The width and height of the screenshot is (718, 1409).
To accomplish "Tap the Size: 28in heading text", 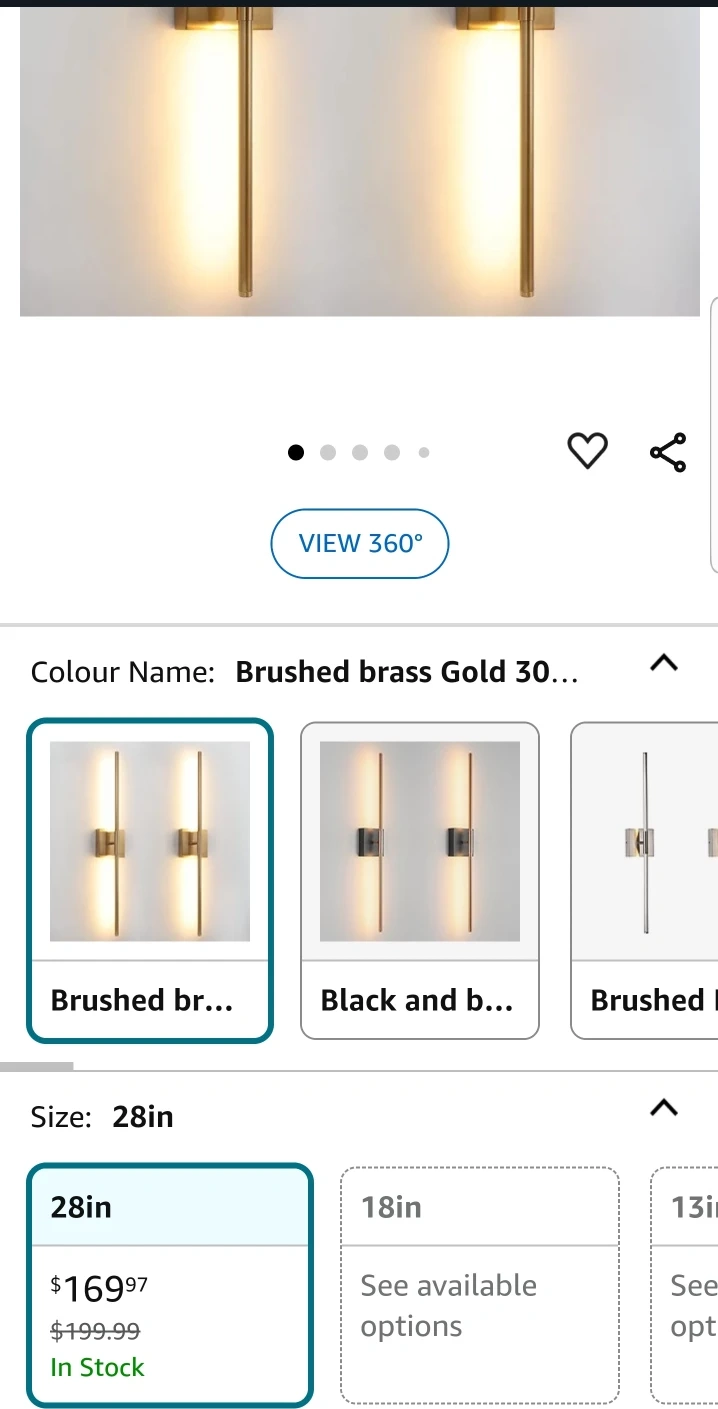I will coord(102,1117).
